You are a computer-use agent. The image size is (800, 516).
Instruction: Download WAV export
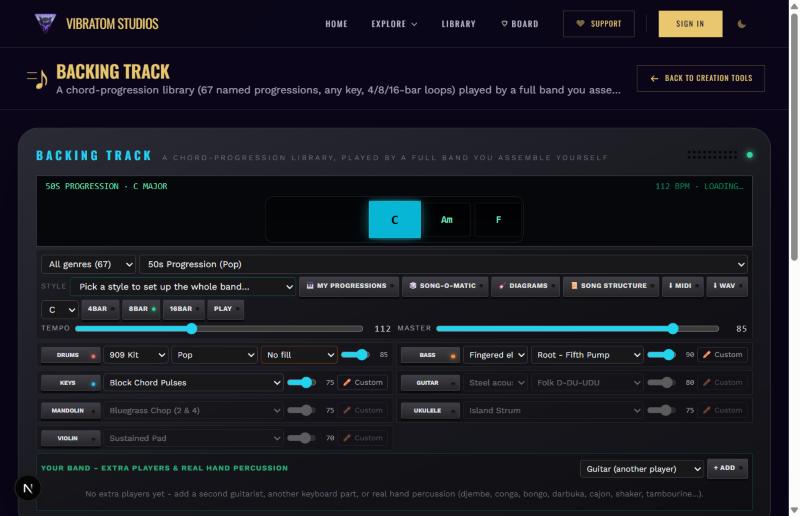click(x=727, y=286)
